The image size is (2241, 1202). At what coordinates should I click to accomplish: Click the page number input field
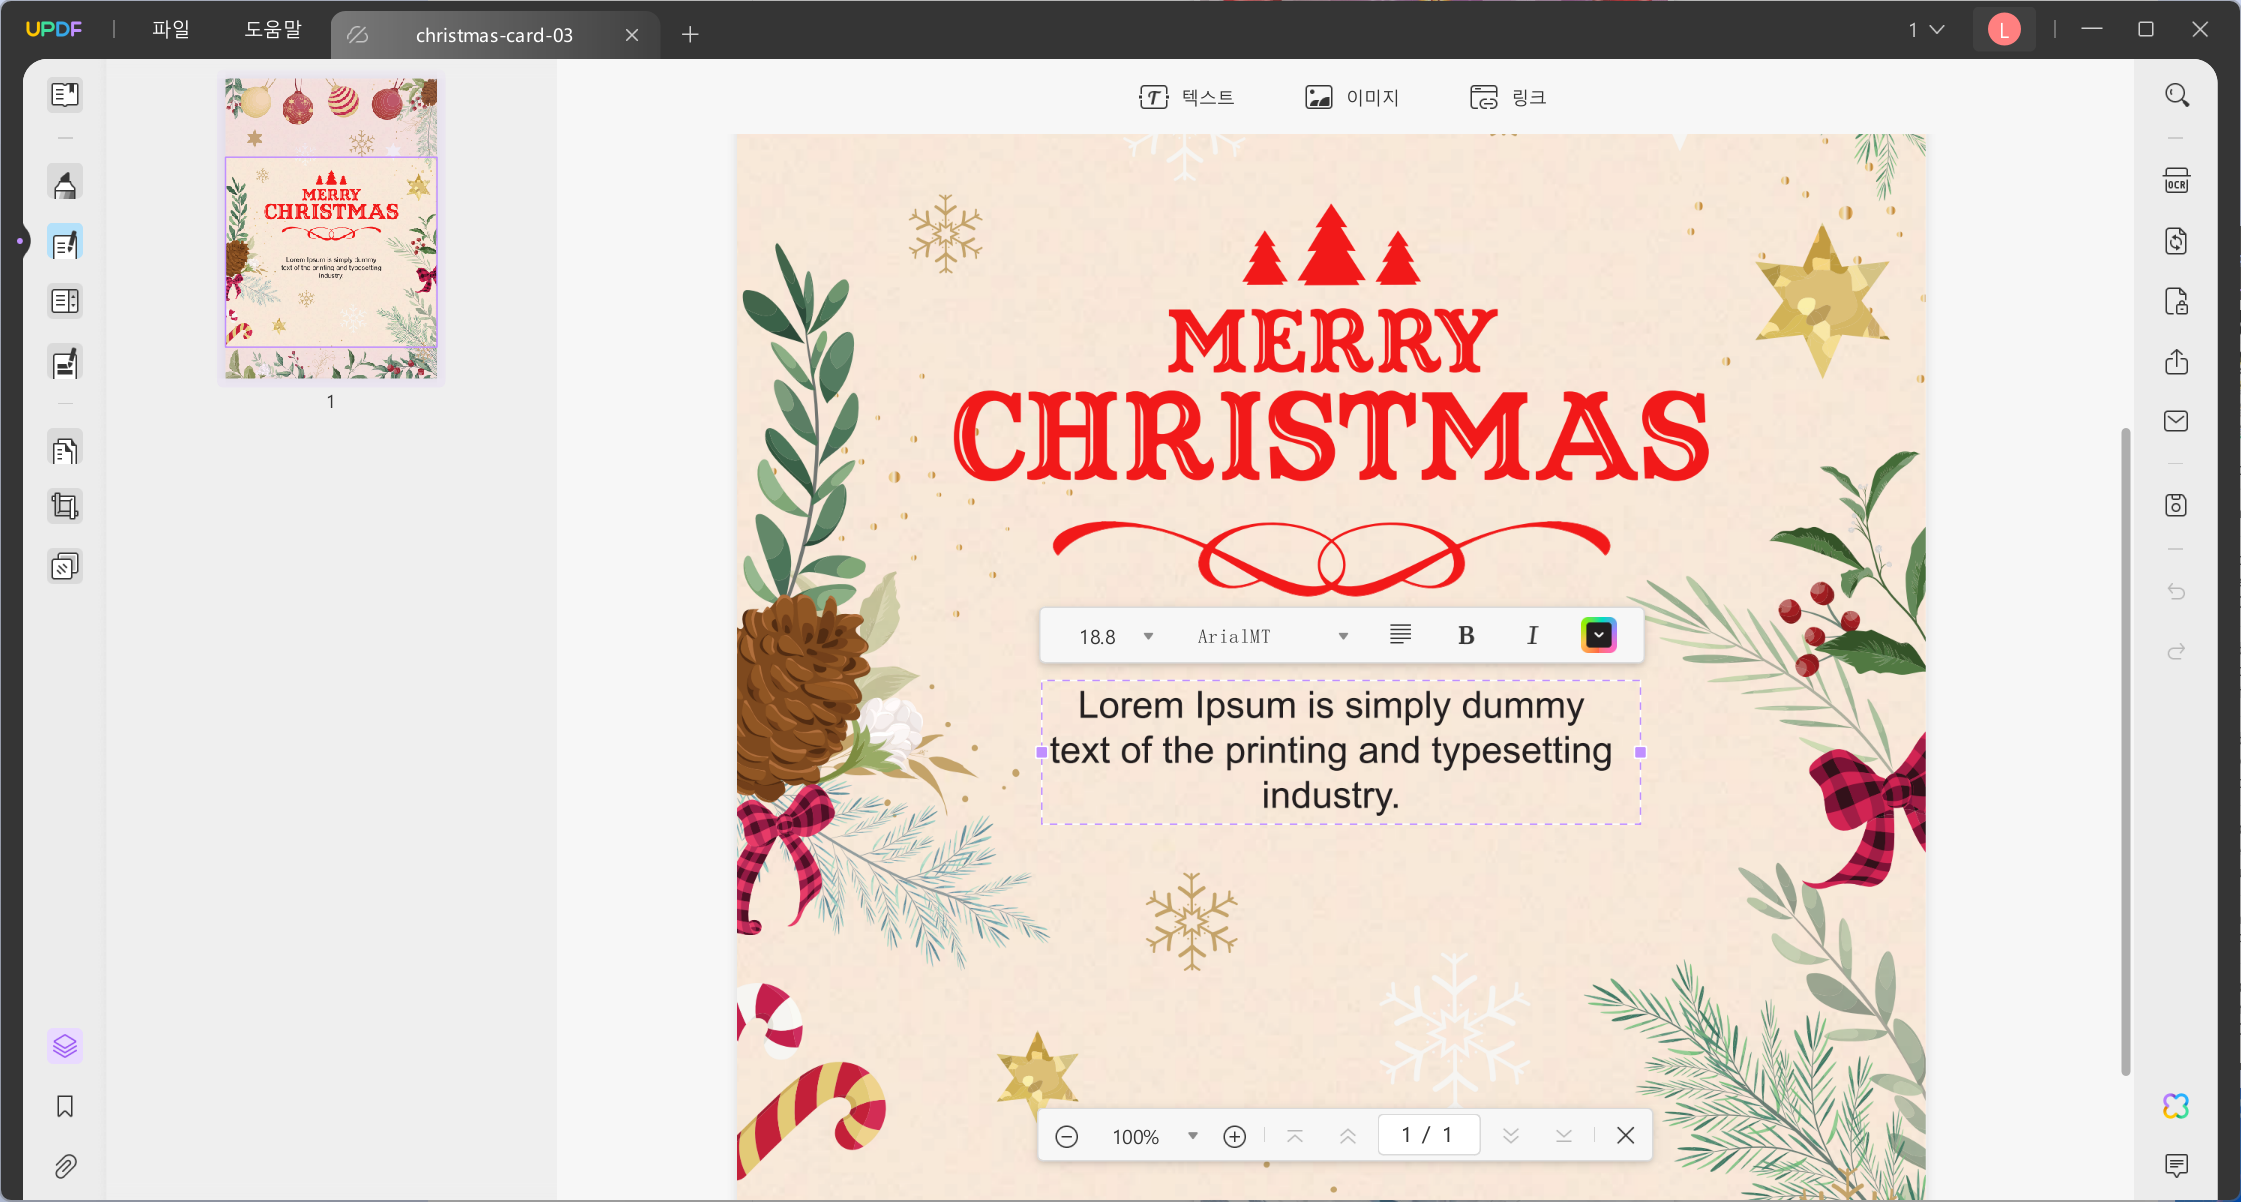(1428, 1135)
